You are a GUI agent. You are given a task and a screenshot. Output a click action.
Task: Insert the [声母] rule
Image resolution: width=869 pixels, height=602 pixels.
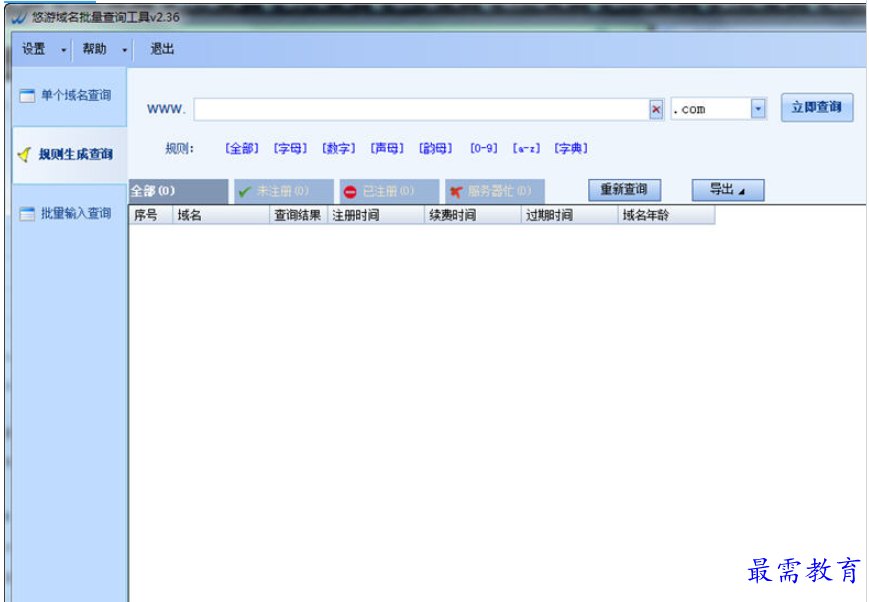click(387, 149)
